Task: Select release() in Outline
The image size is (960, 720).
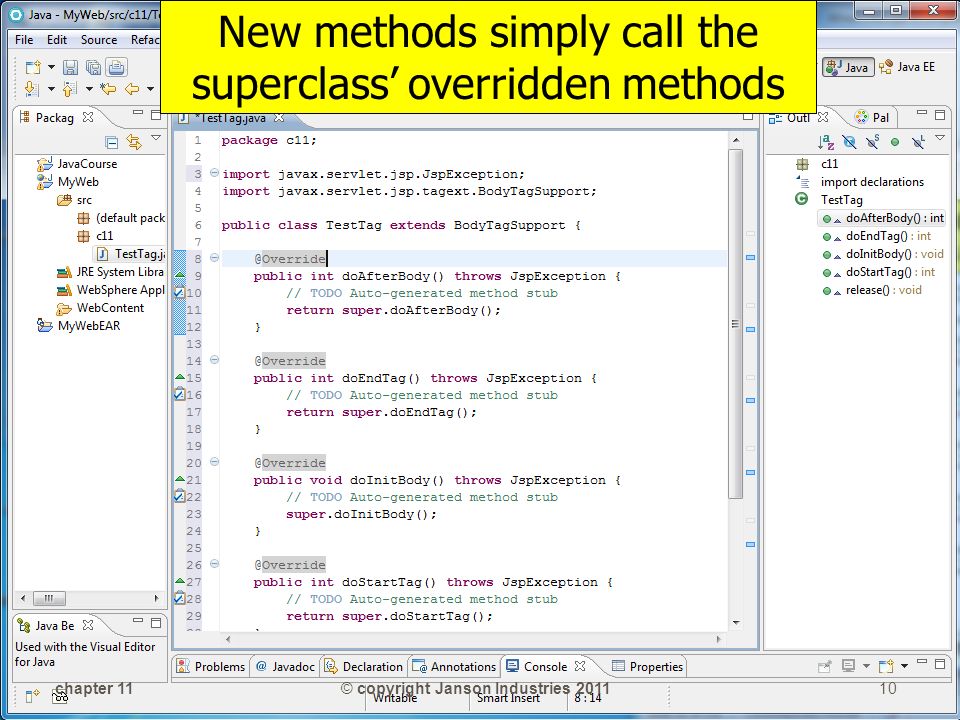Action: point(872,290)
